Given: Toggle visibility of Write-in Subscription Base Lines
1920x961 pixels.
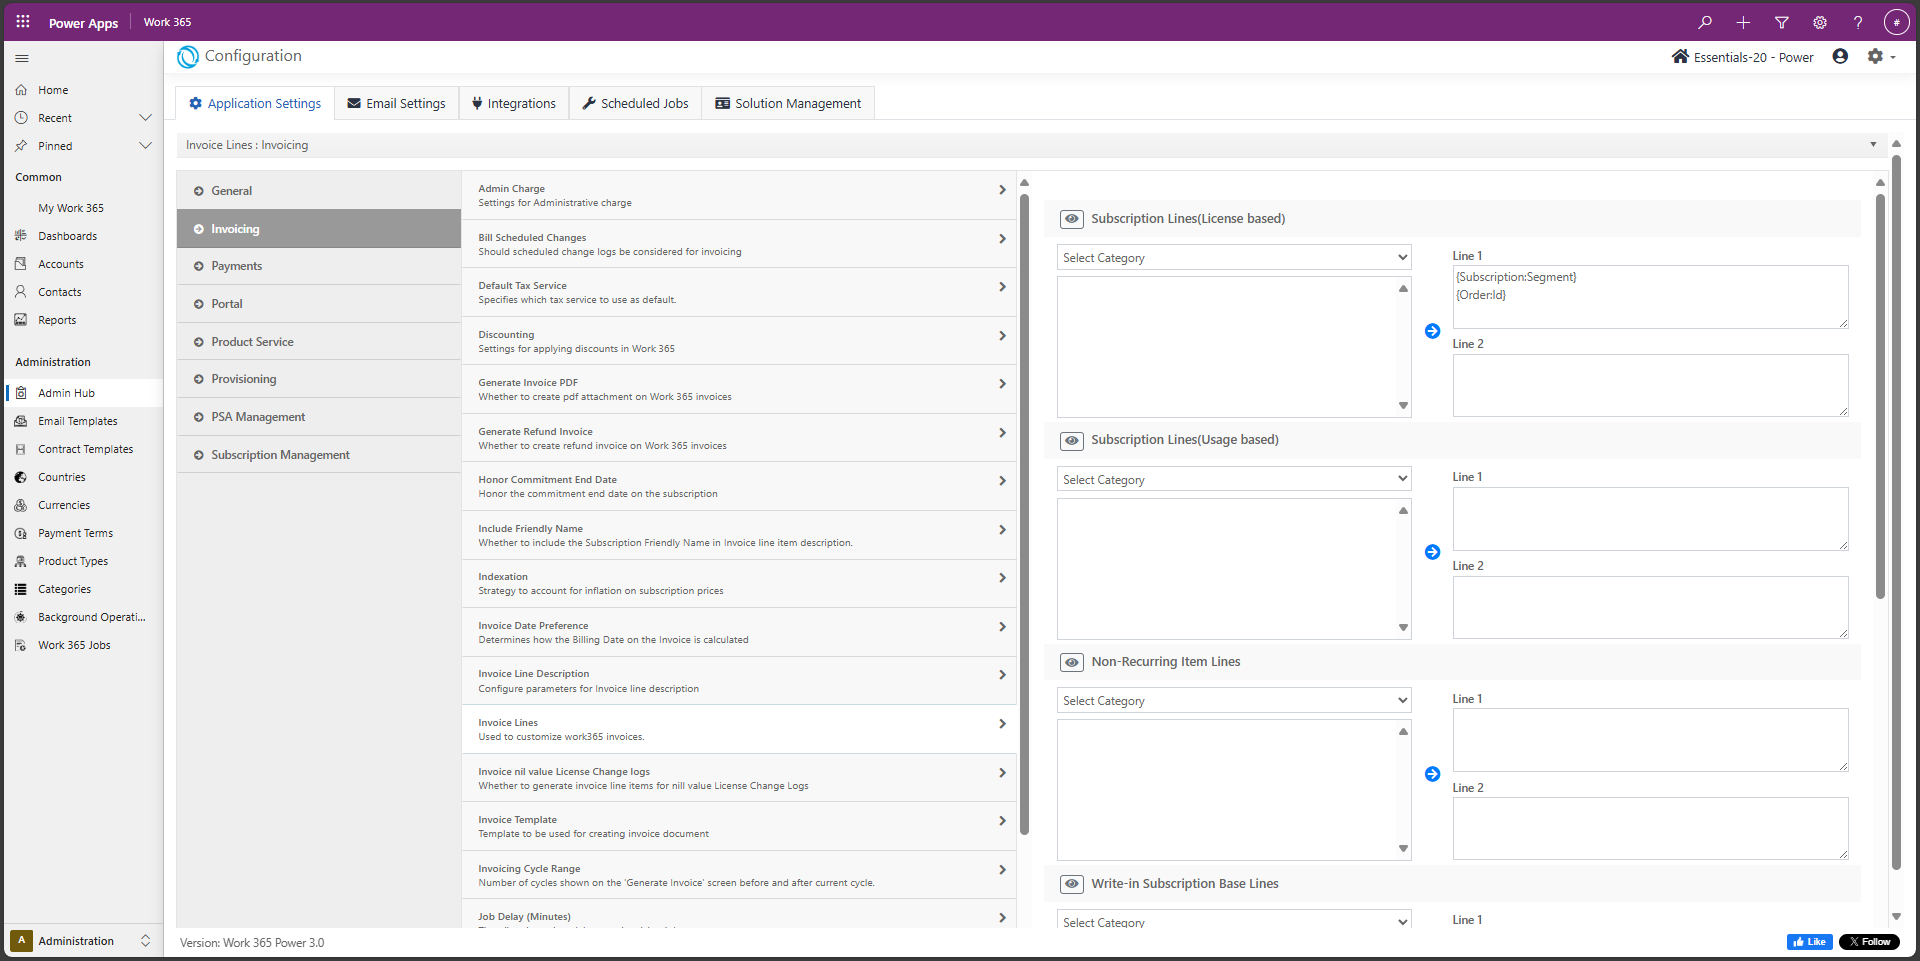Looking at the screenshot, I should point(1072,884).
